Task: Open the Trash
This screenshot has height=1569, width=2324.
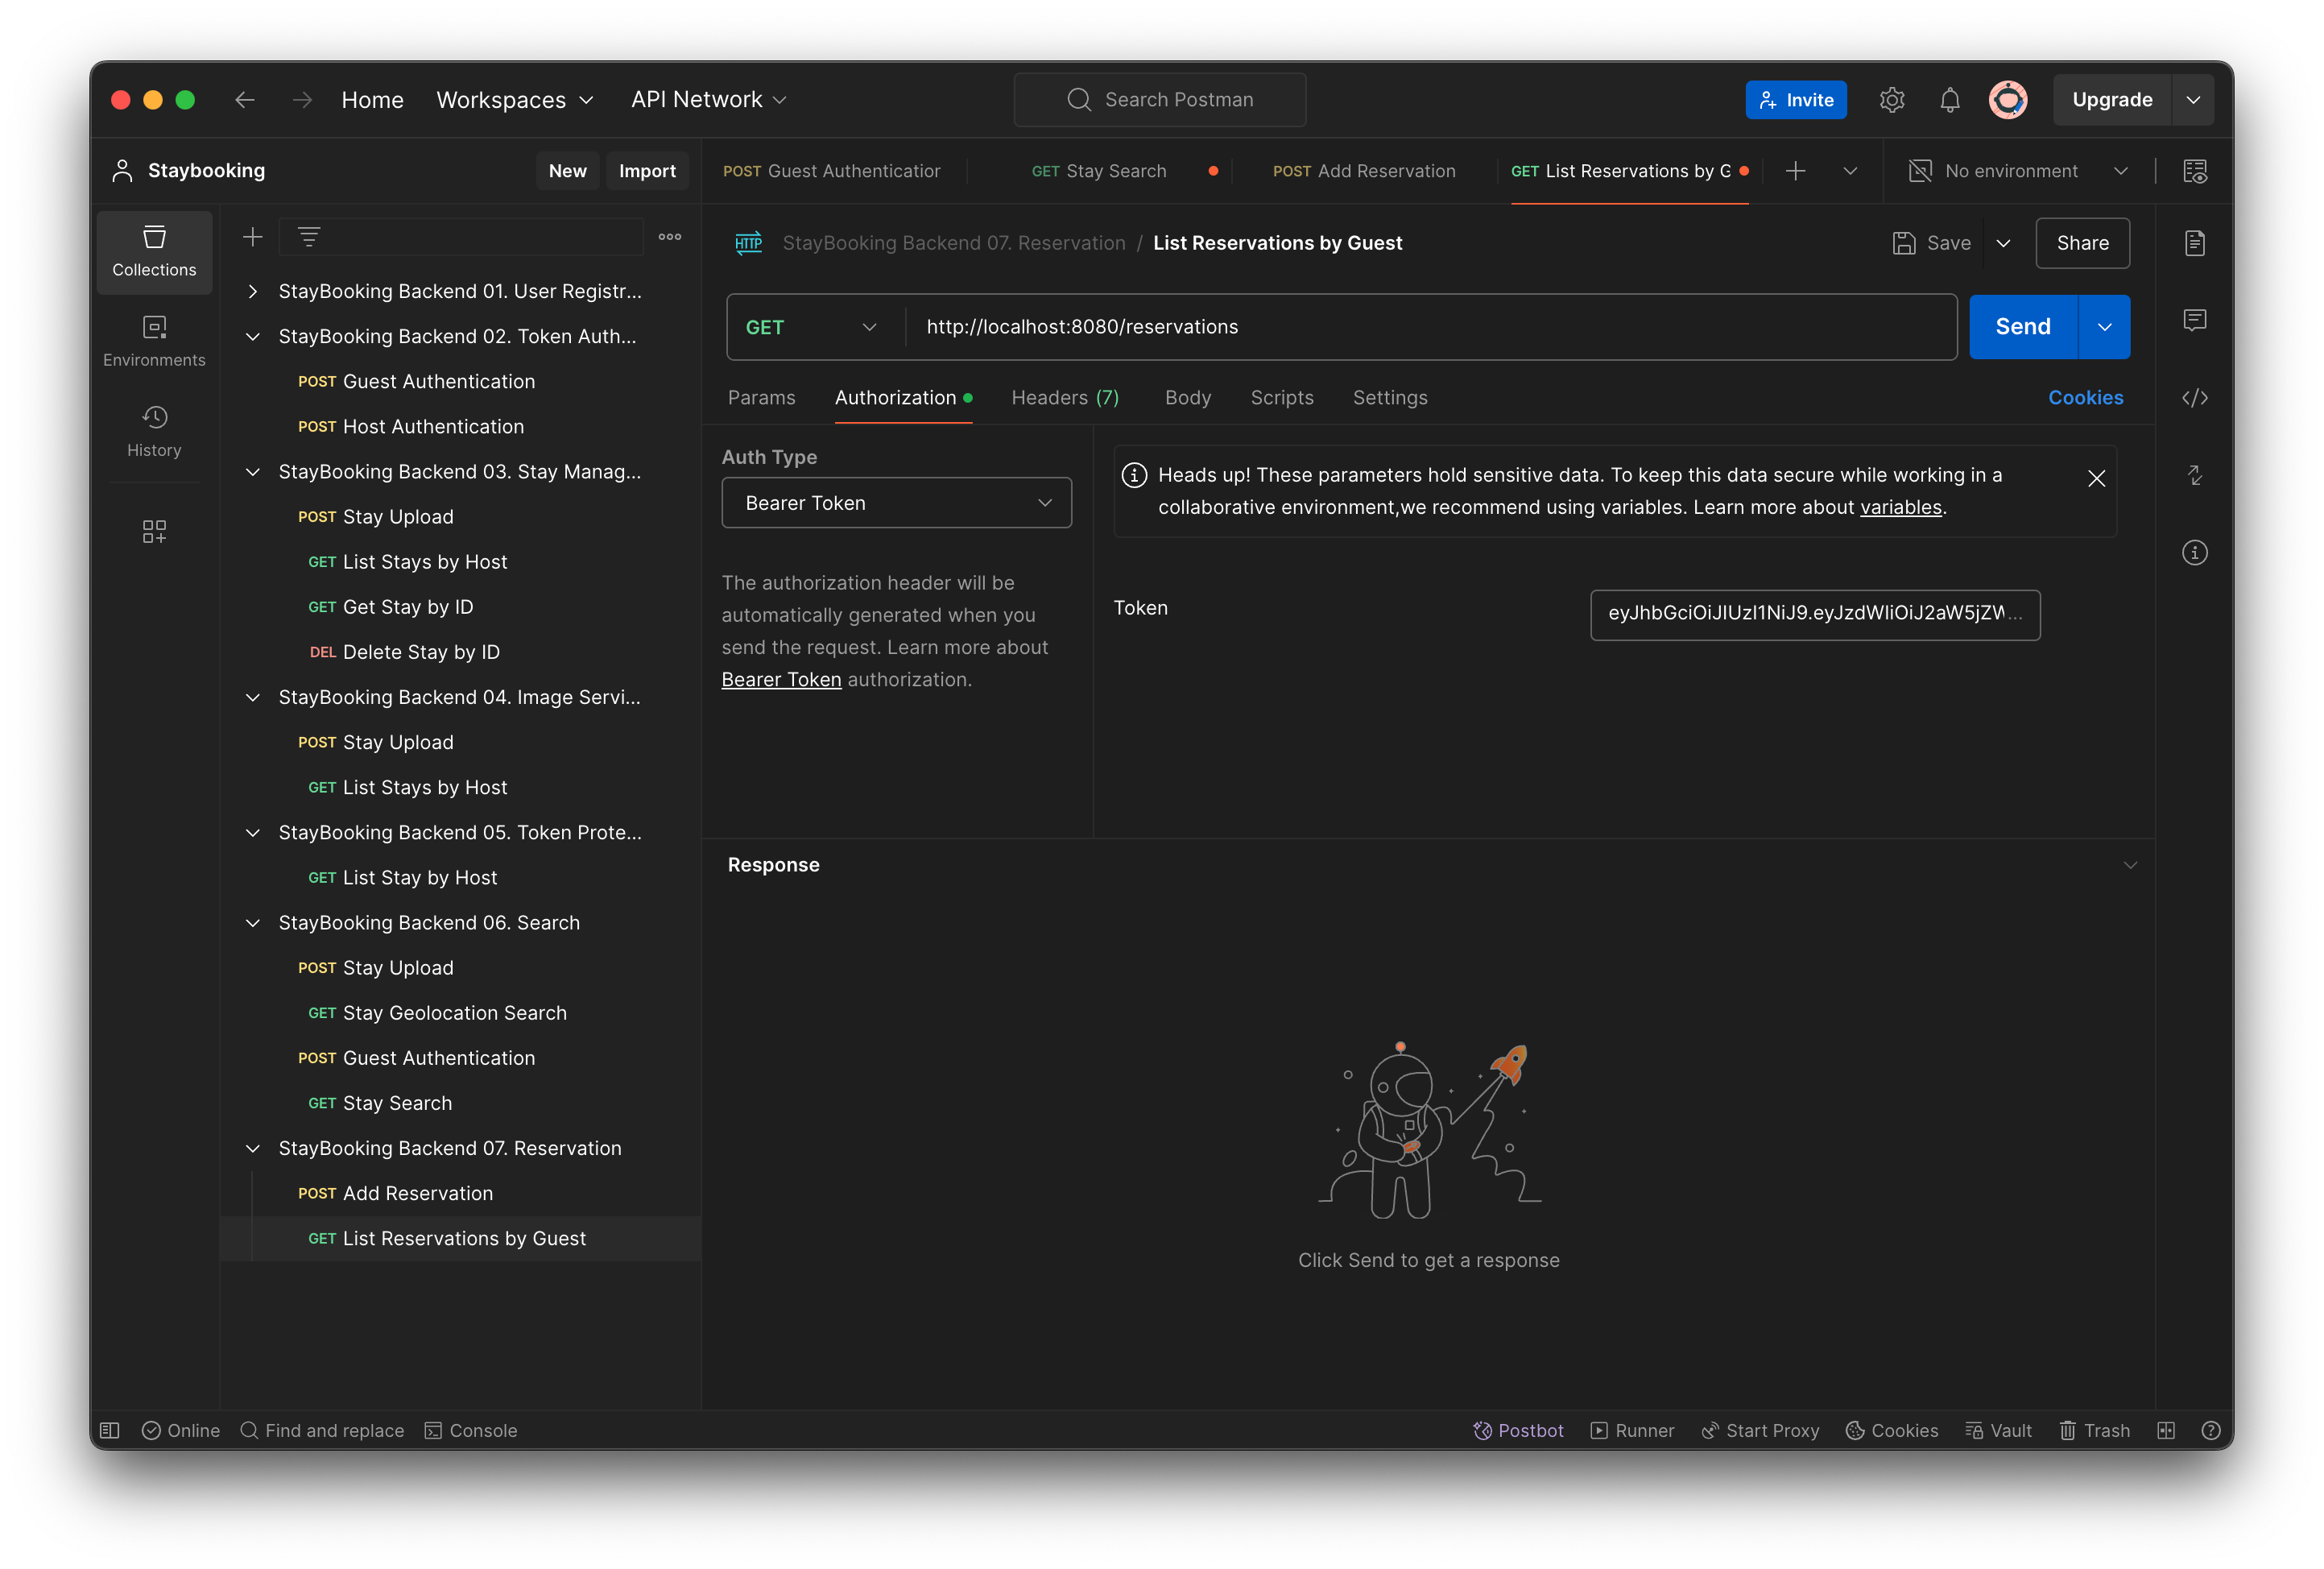Action: (x=2094, y=1430)
